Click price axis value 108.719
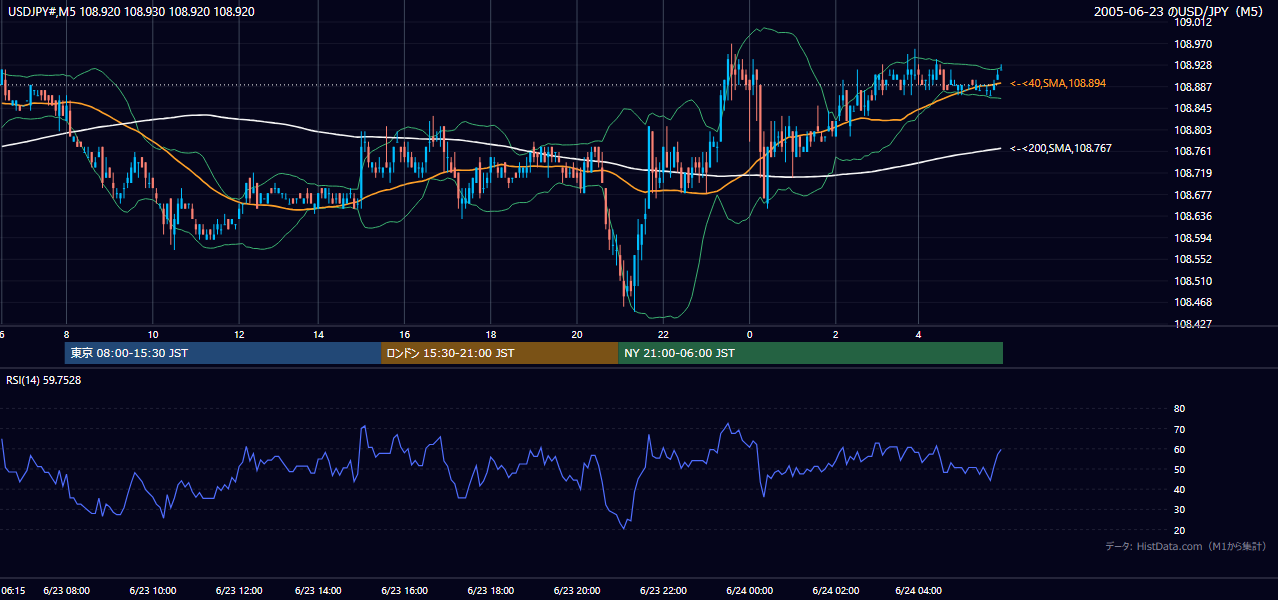 click(x=1192, y=173)
